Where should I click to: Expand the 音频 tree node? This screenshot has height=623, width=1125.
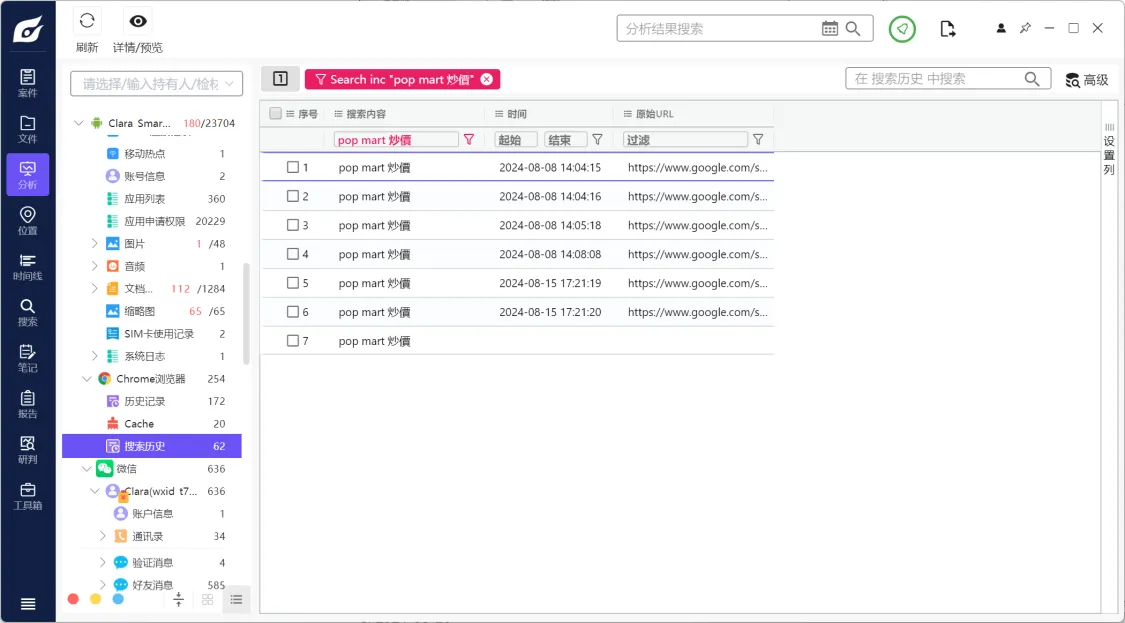tap(95, 266)
